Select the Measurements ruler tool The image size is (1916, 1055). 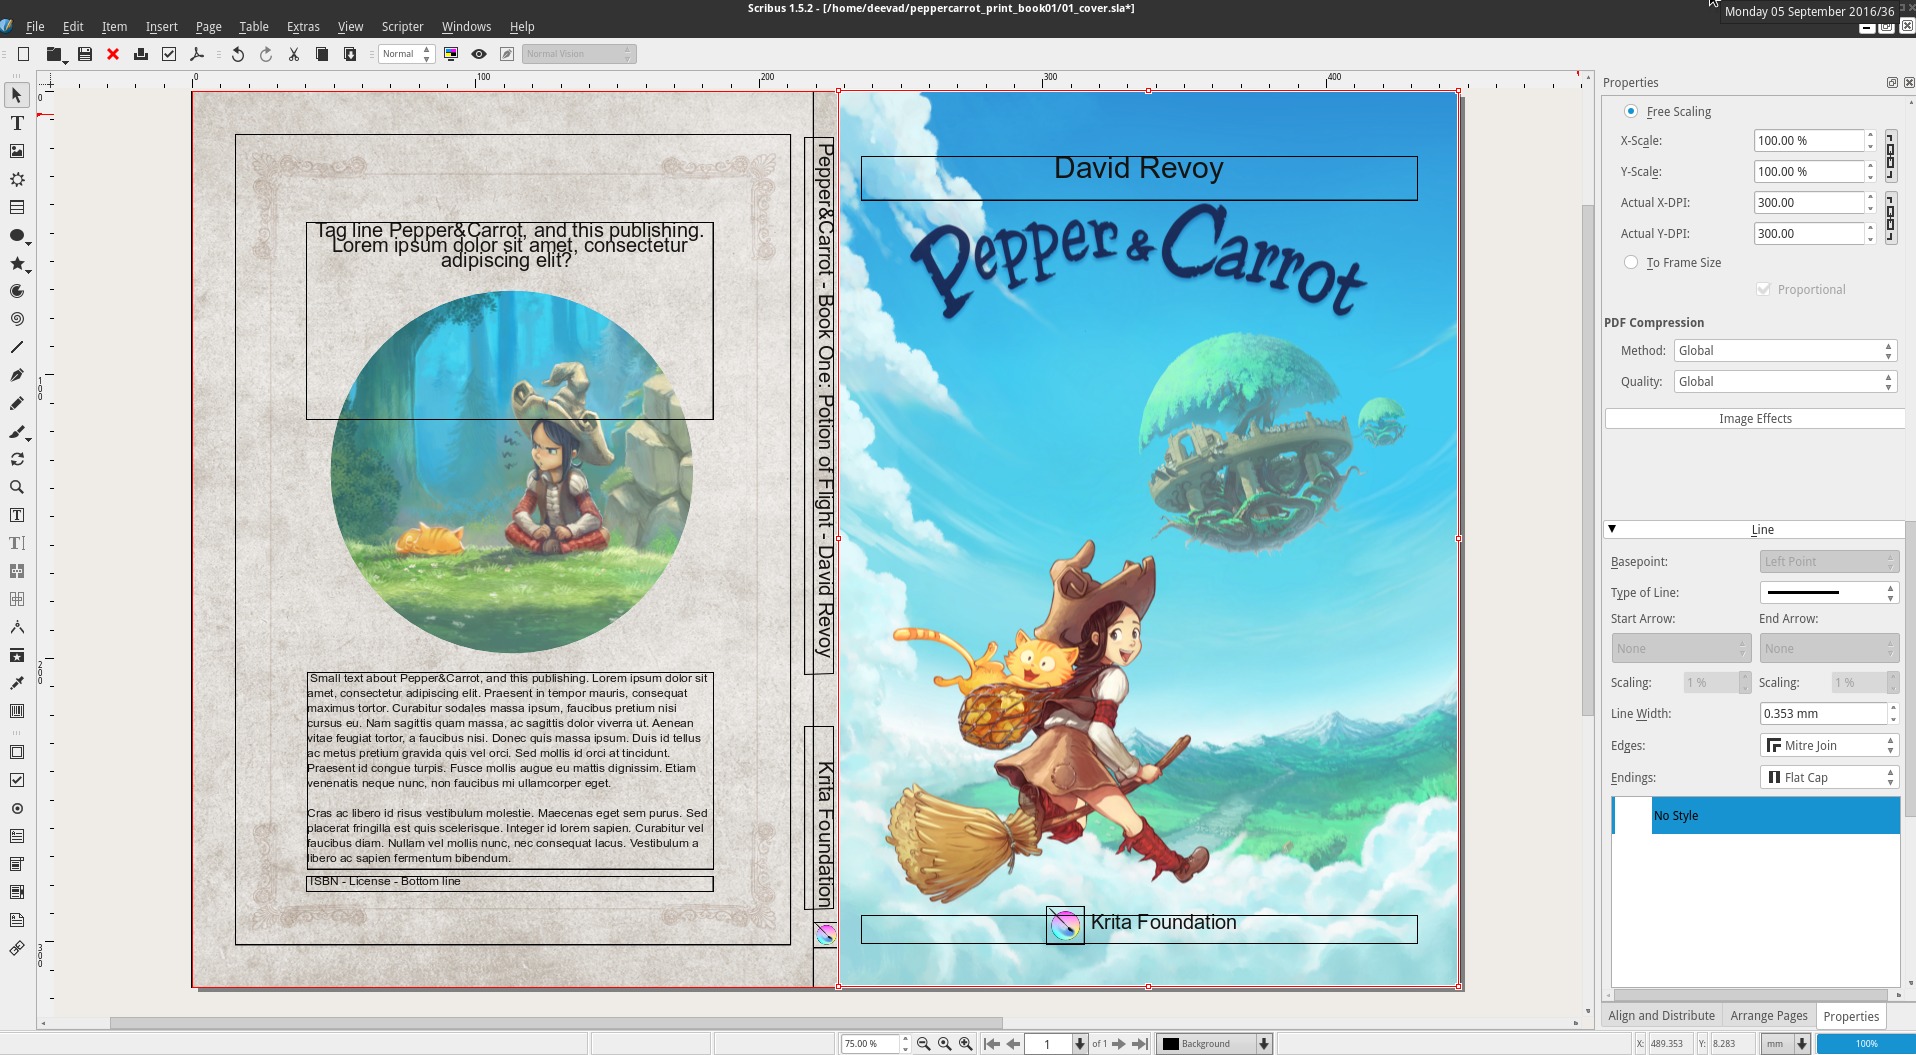pos(17,627)
